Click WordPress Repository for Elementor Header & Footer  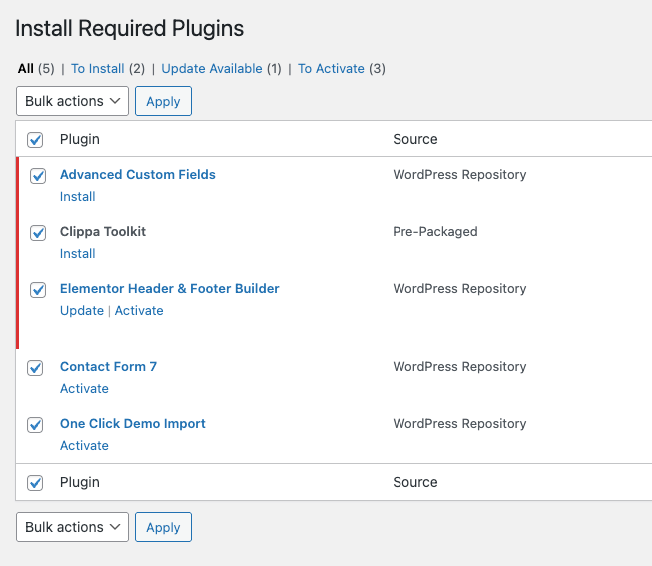(460, 288)
